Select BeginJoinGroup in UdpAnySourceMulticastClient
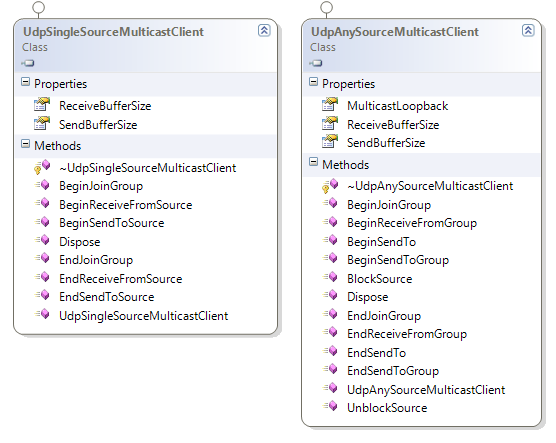The image size is (556, 443). pyautogui.click(x=389, y=205)
